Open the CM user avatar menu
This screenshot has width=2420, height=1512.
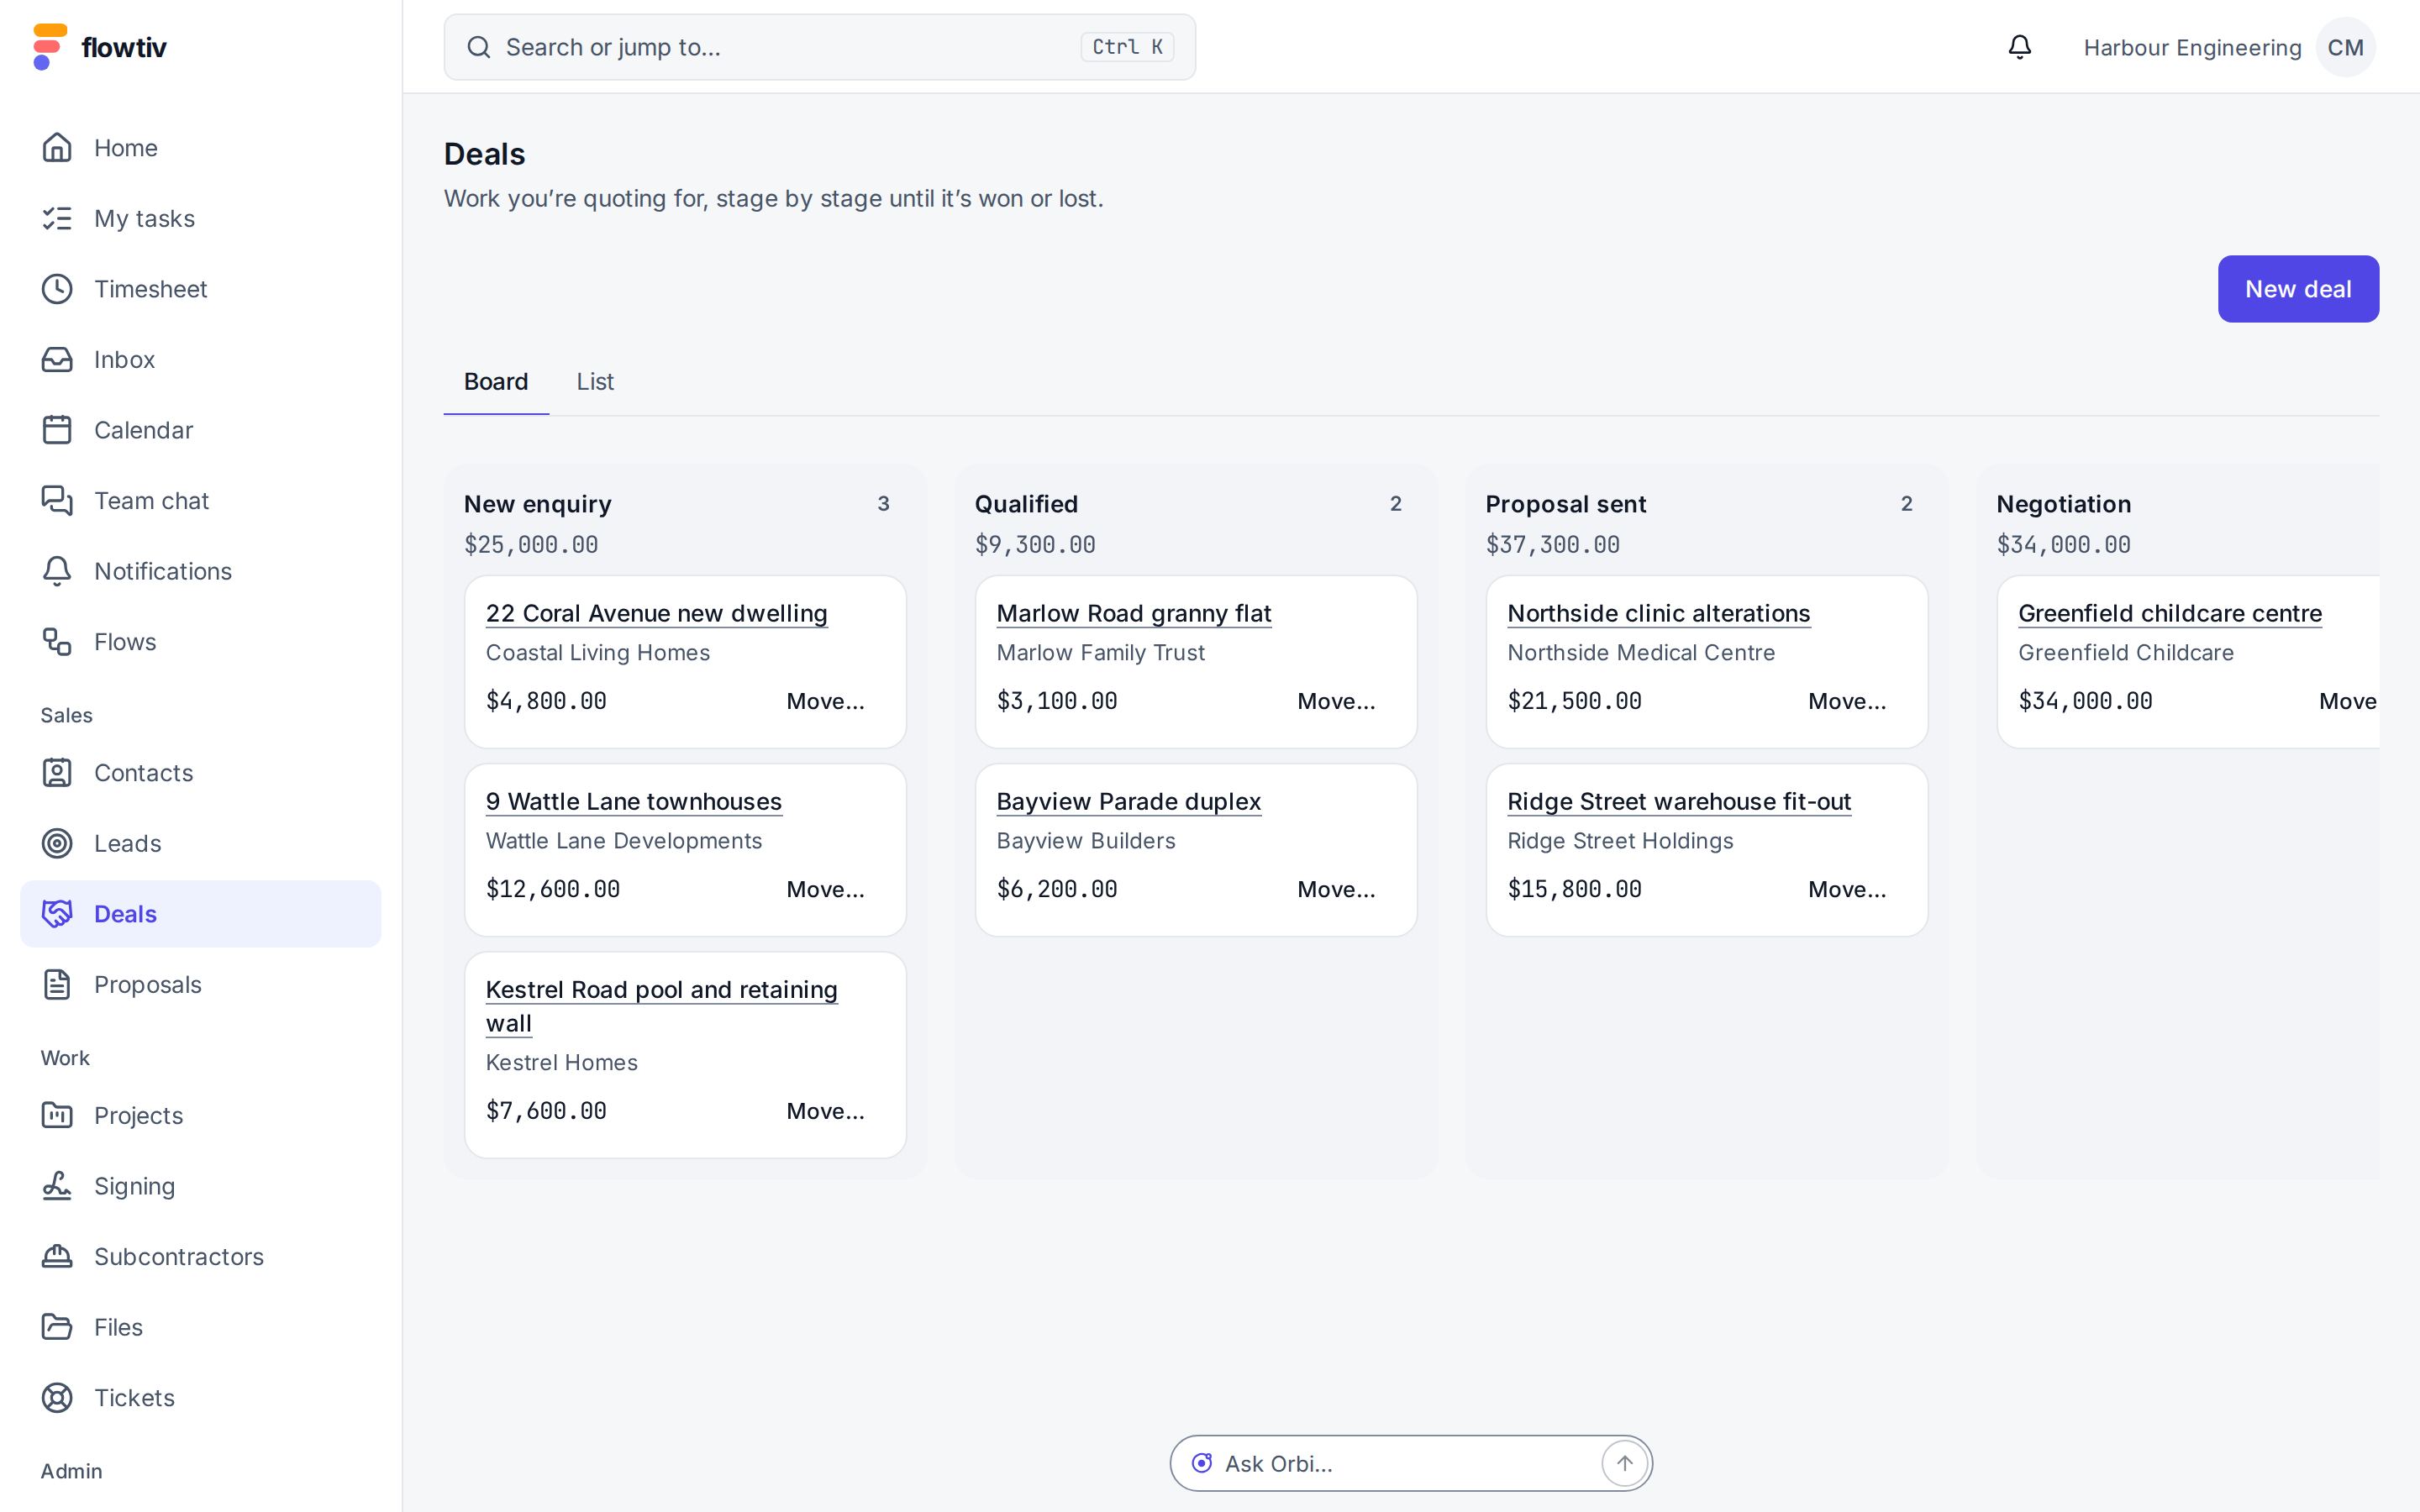point(2345,47)
